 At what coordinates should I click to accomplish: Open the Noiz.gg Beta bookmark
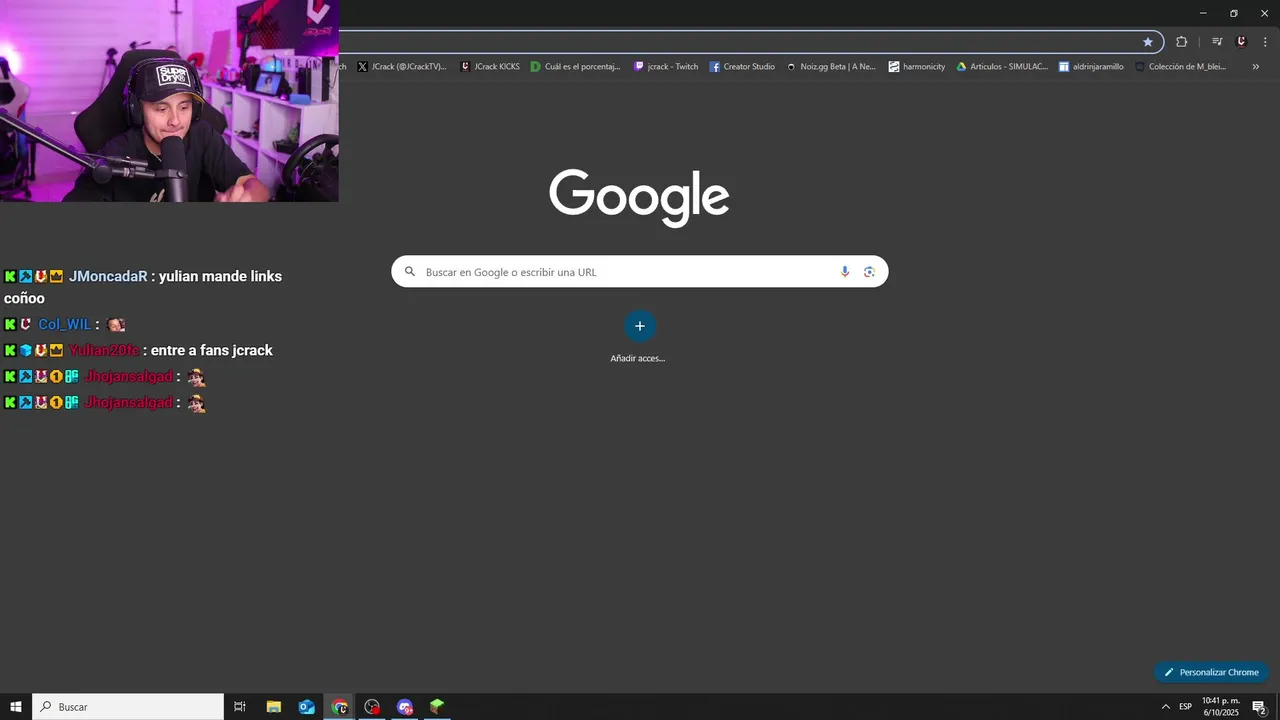coord(831,67)
